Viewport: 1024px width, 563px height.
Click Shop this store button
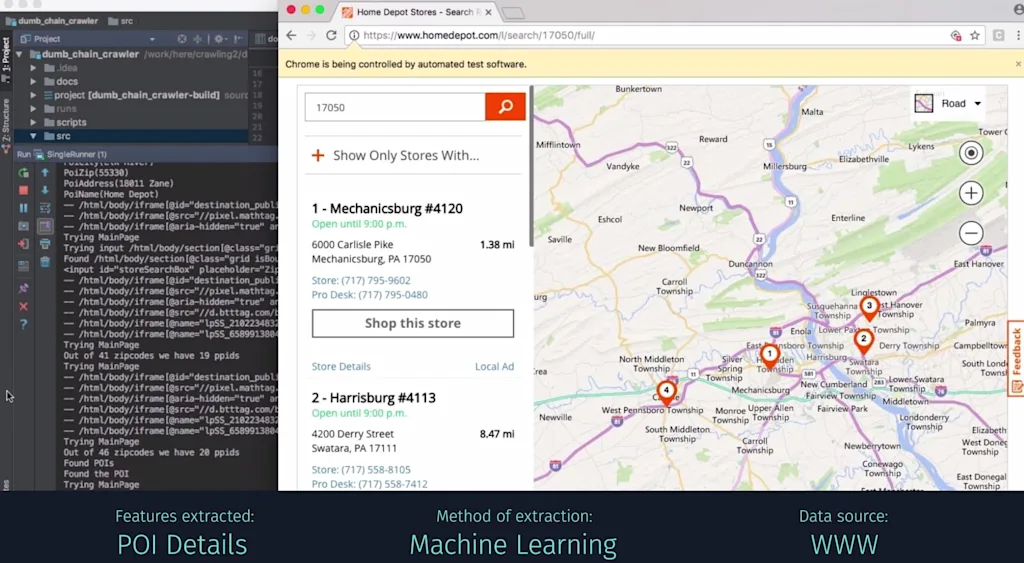click(413, 323)
